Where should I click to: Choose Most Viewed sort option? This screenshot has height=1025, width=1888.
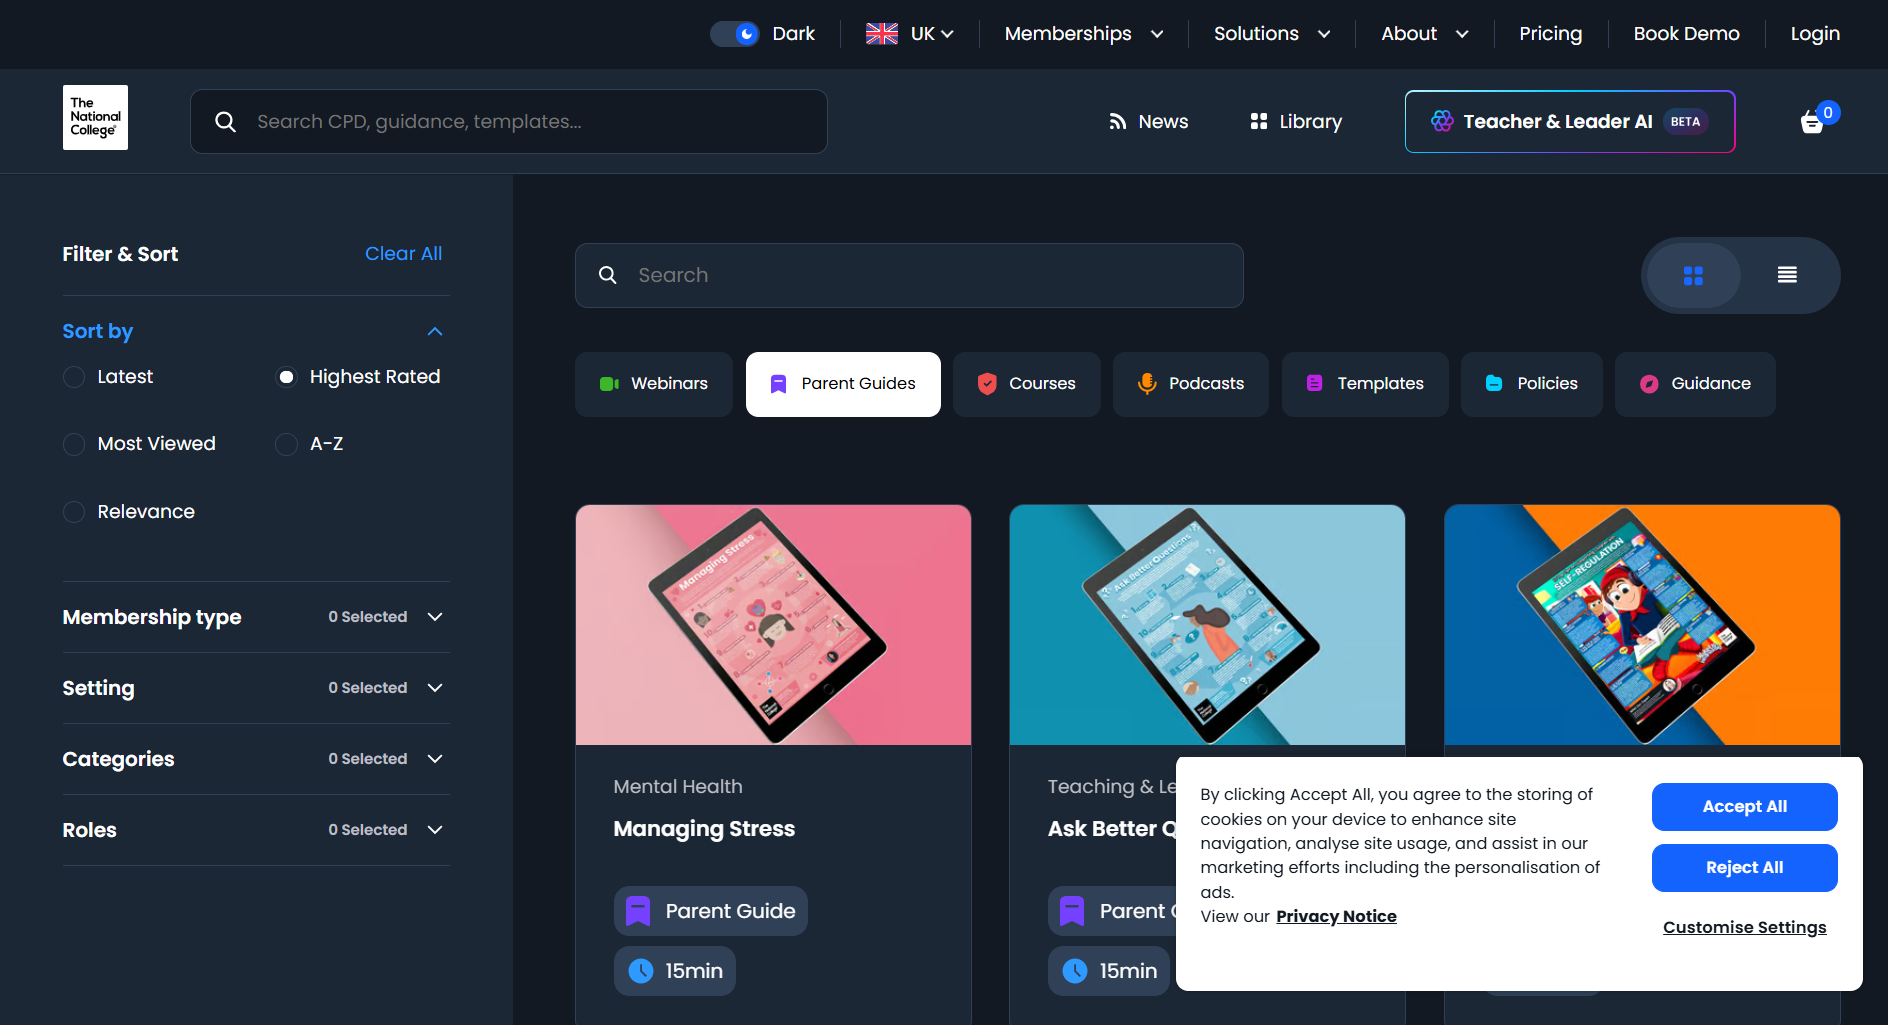(x=74, y=444)
